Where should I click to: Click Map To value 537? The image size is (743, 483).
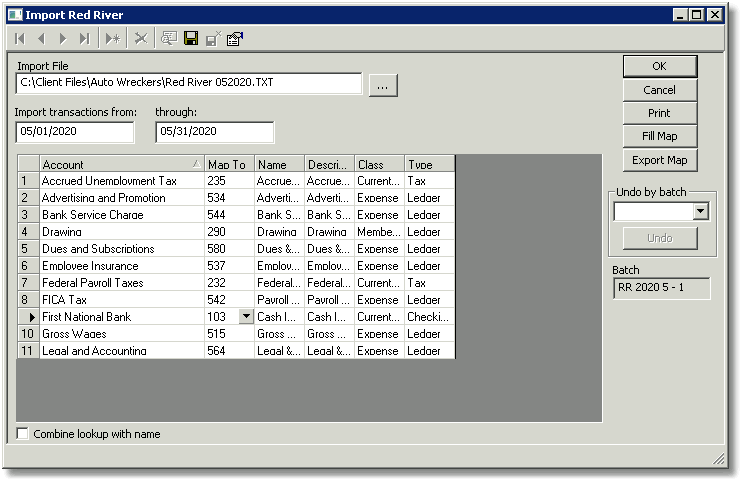[229, 266]
